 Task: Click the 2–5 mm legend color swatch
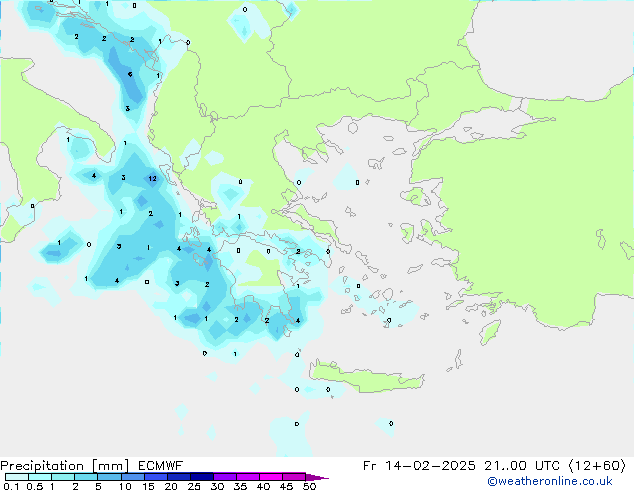point(86,477)
